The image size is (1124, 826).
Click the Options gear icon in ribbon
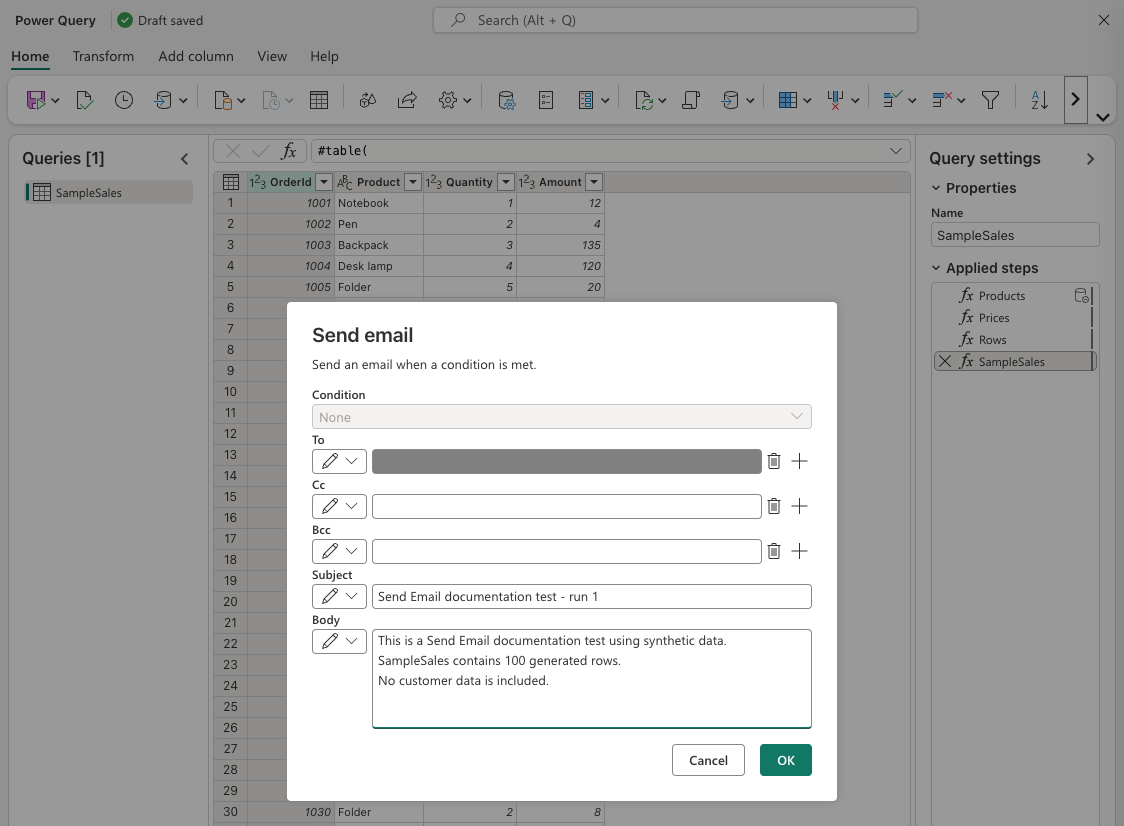coord(448,100)
